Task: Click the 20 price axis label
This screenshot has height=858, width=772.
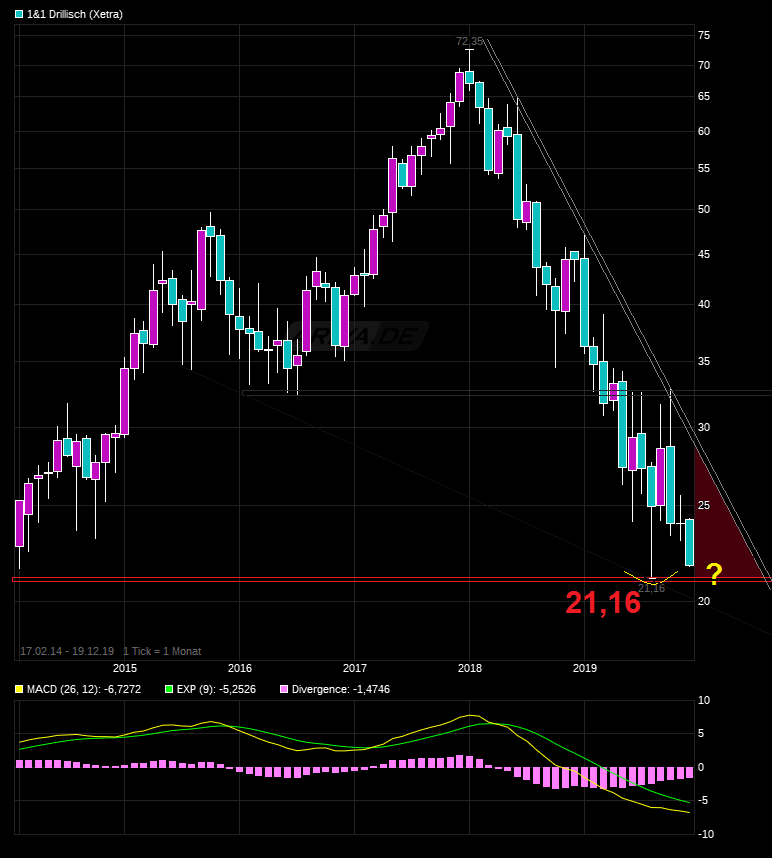Action: click(704, 601)
